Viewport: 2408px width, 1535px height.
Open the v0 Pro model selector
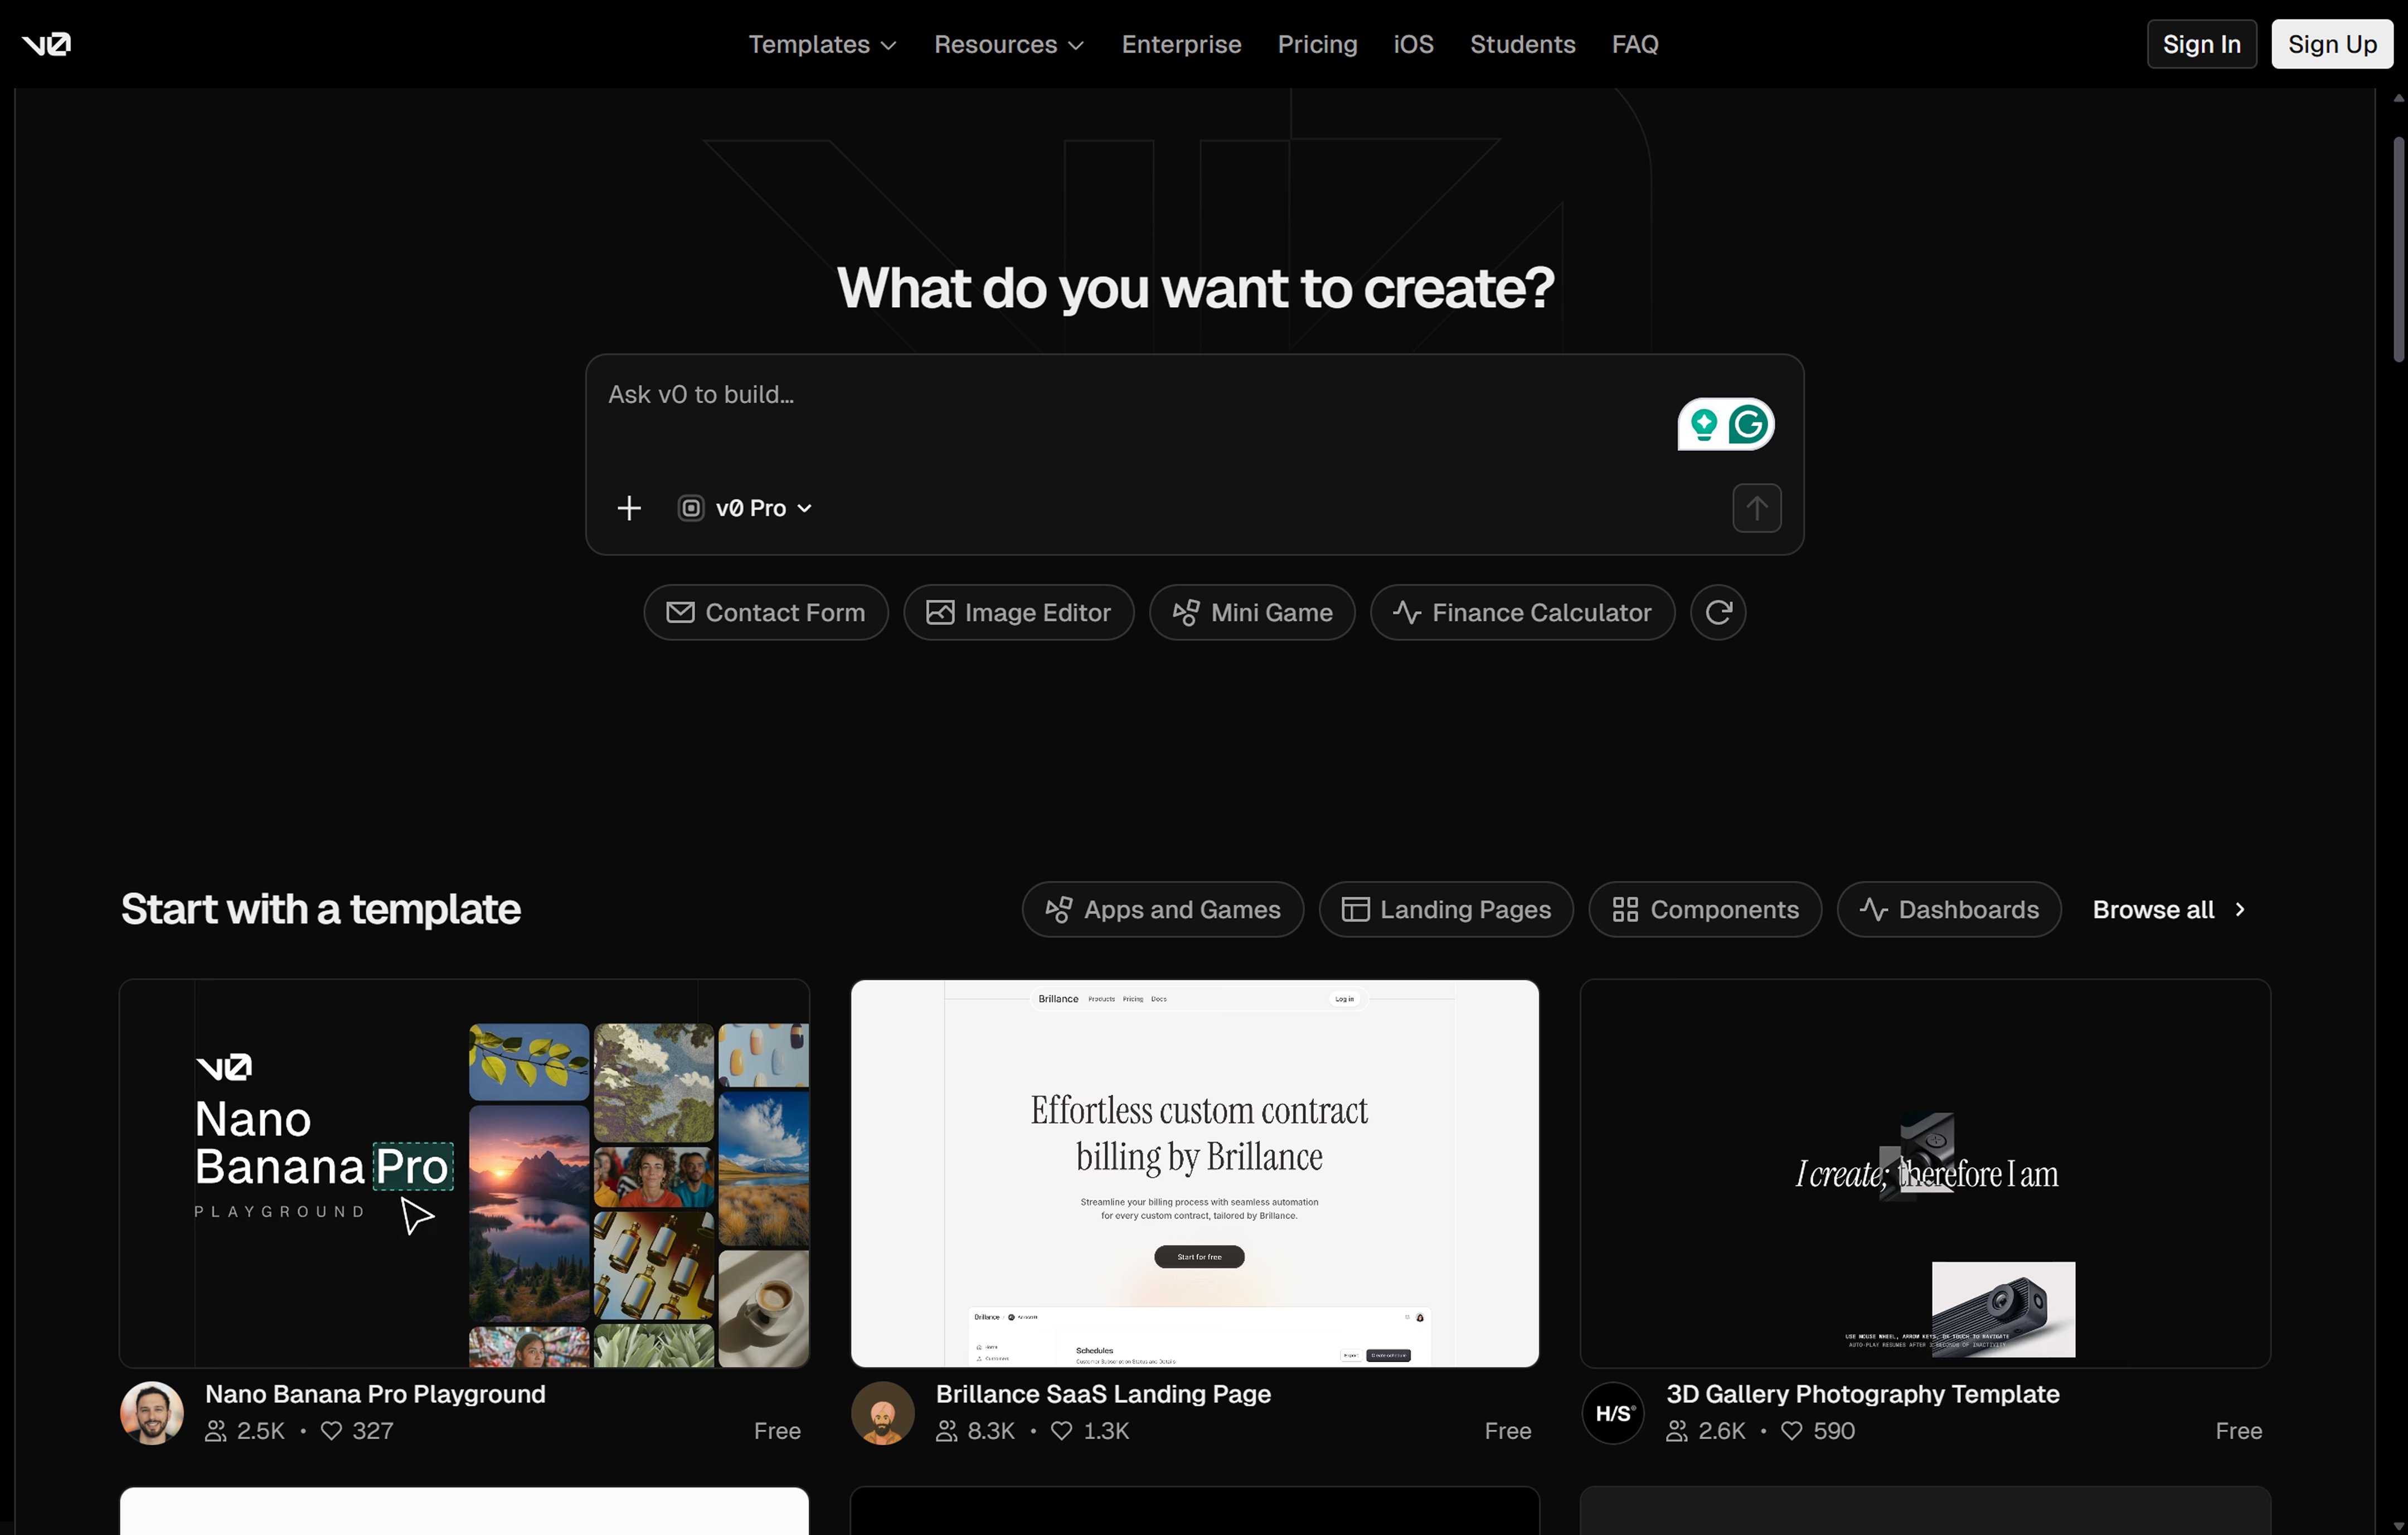[745, 508]
